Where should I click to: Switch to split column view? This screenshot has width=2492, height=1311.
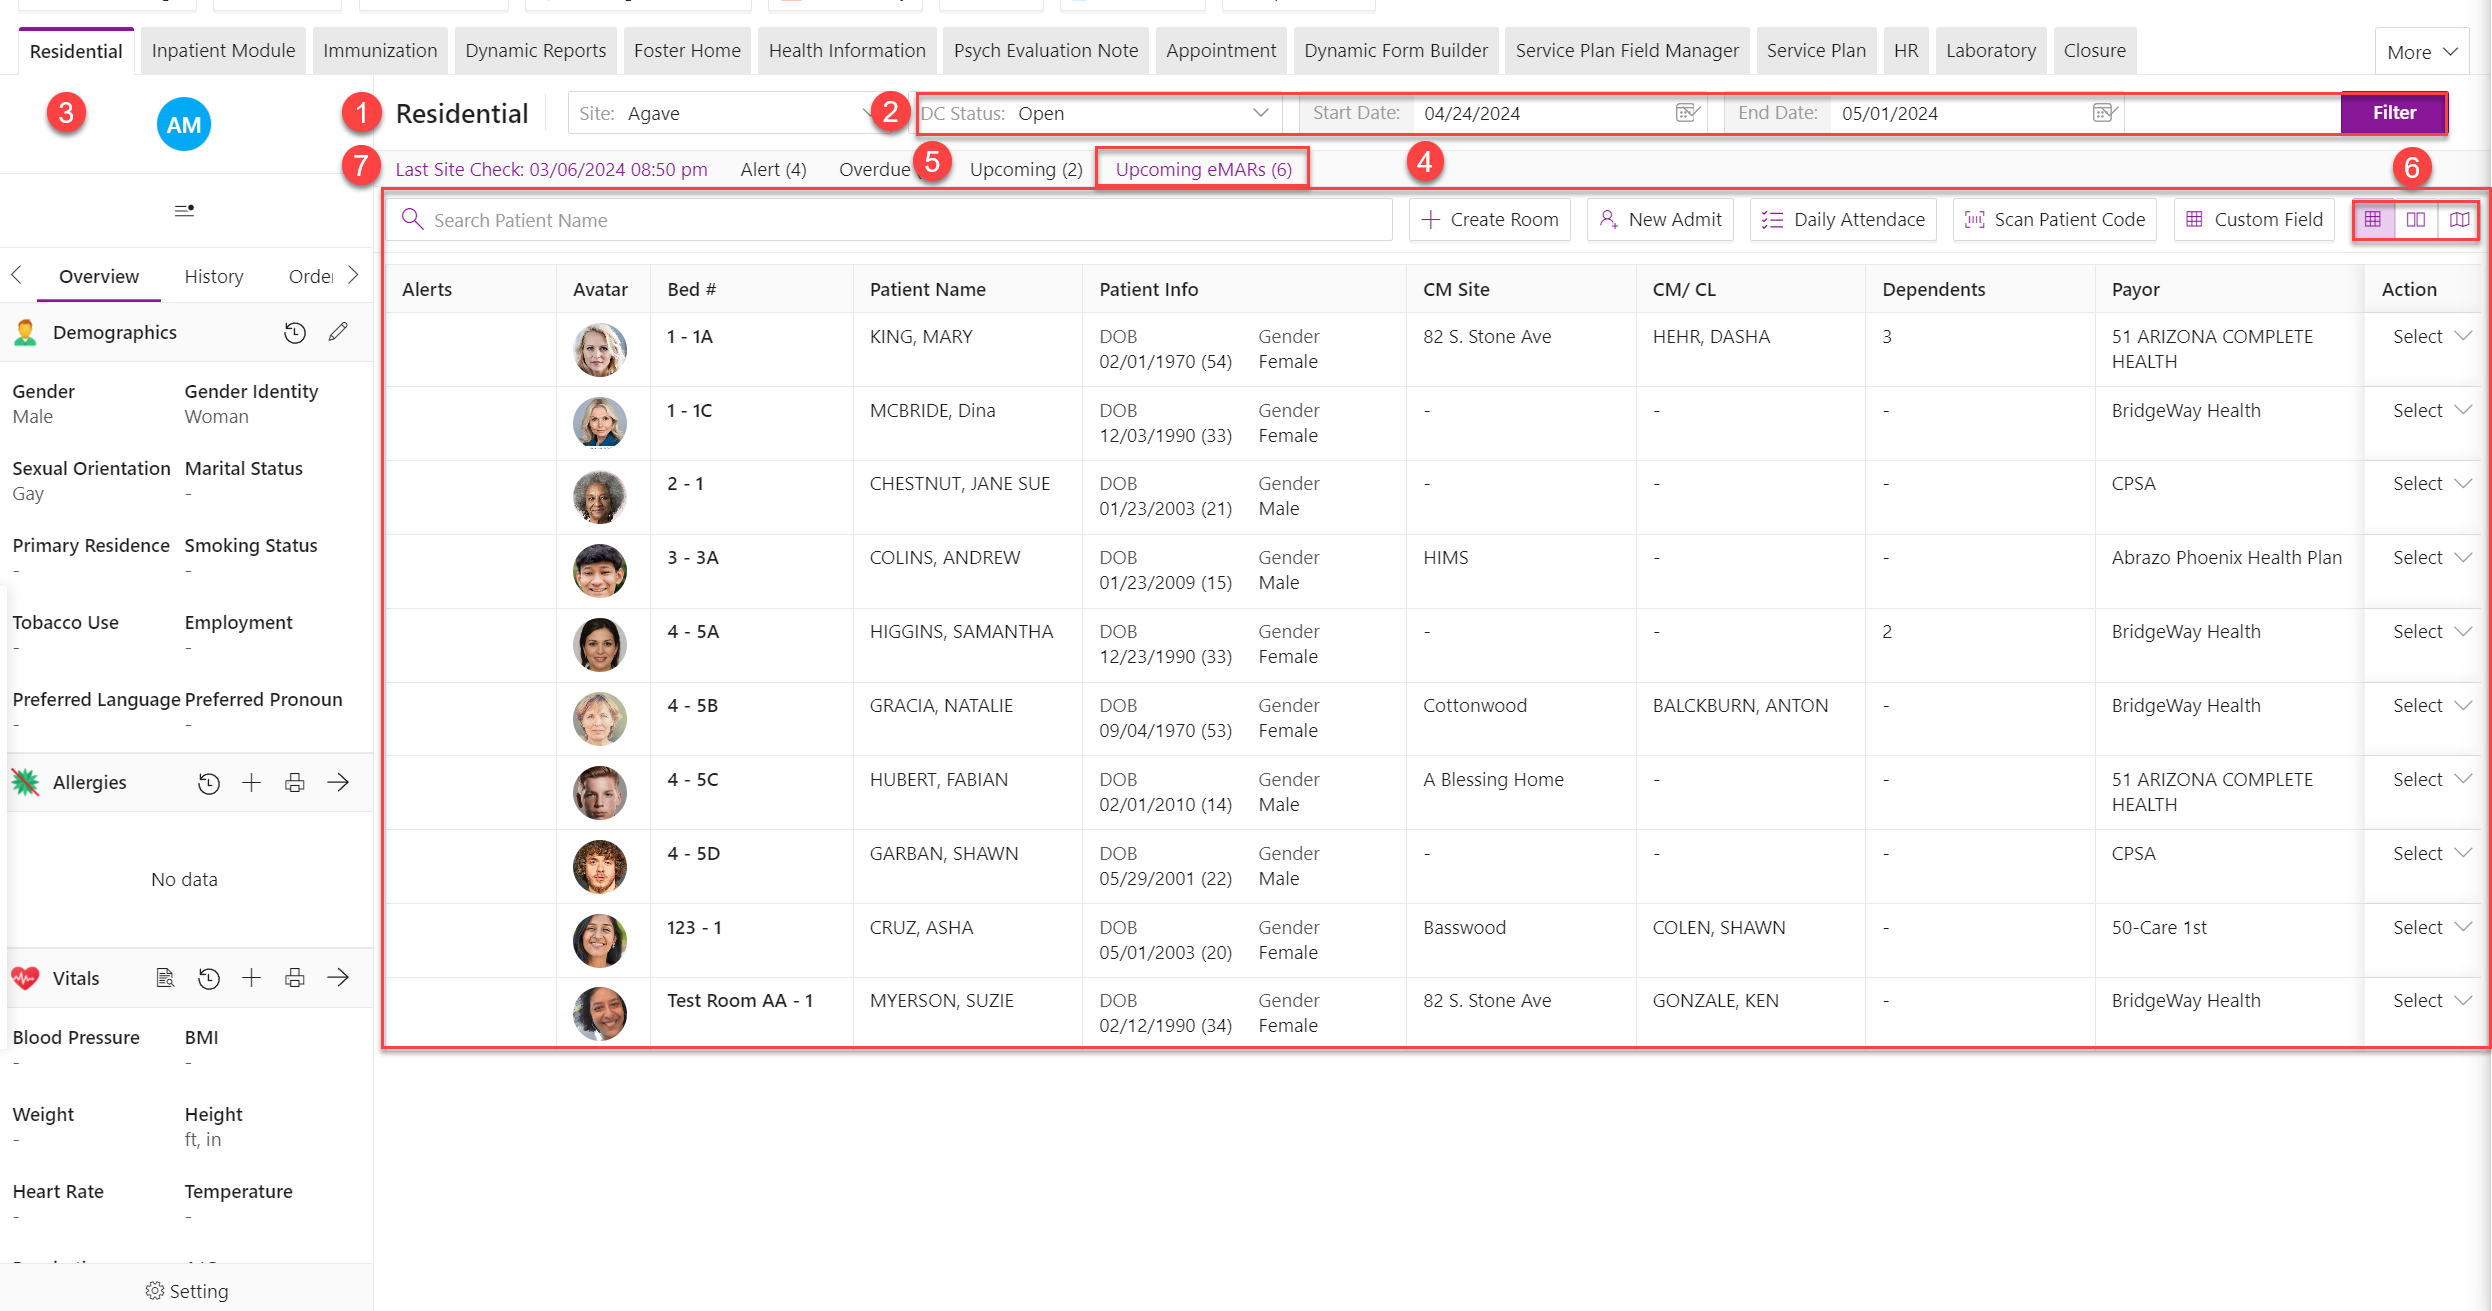point(2416,220)
